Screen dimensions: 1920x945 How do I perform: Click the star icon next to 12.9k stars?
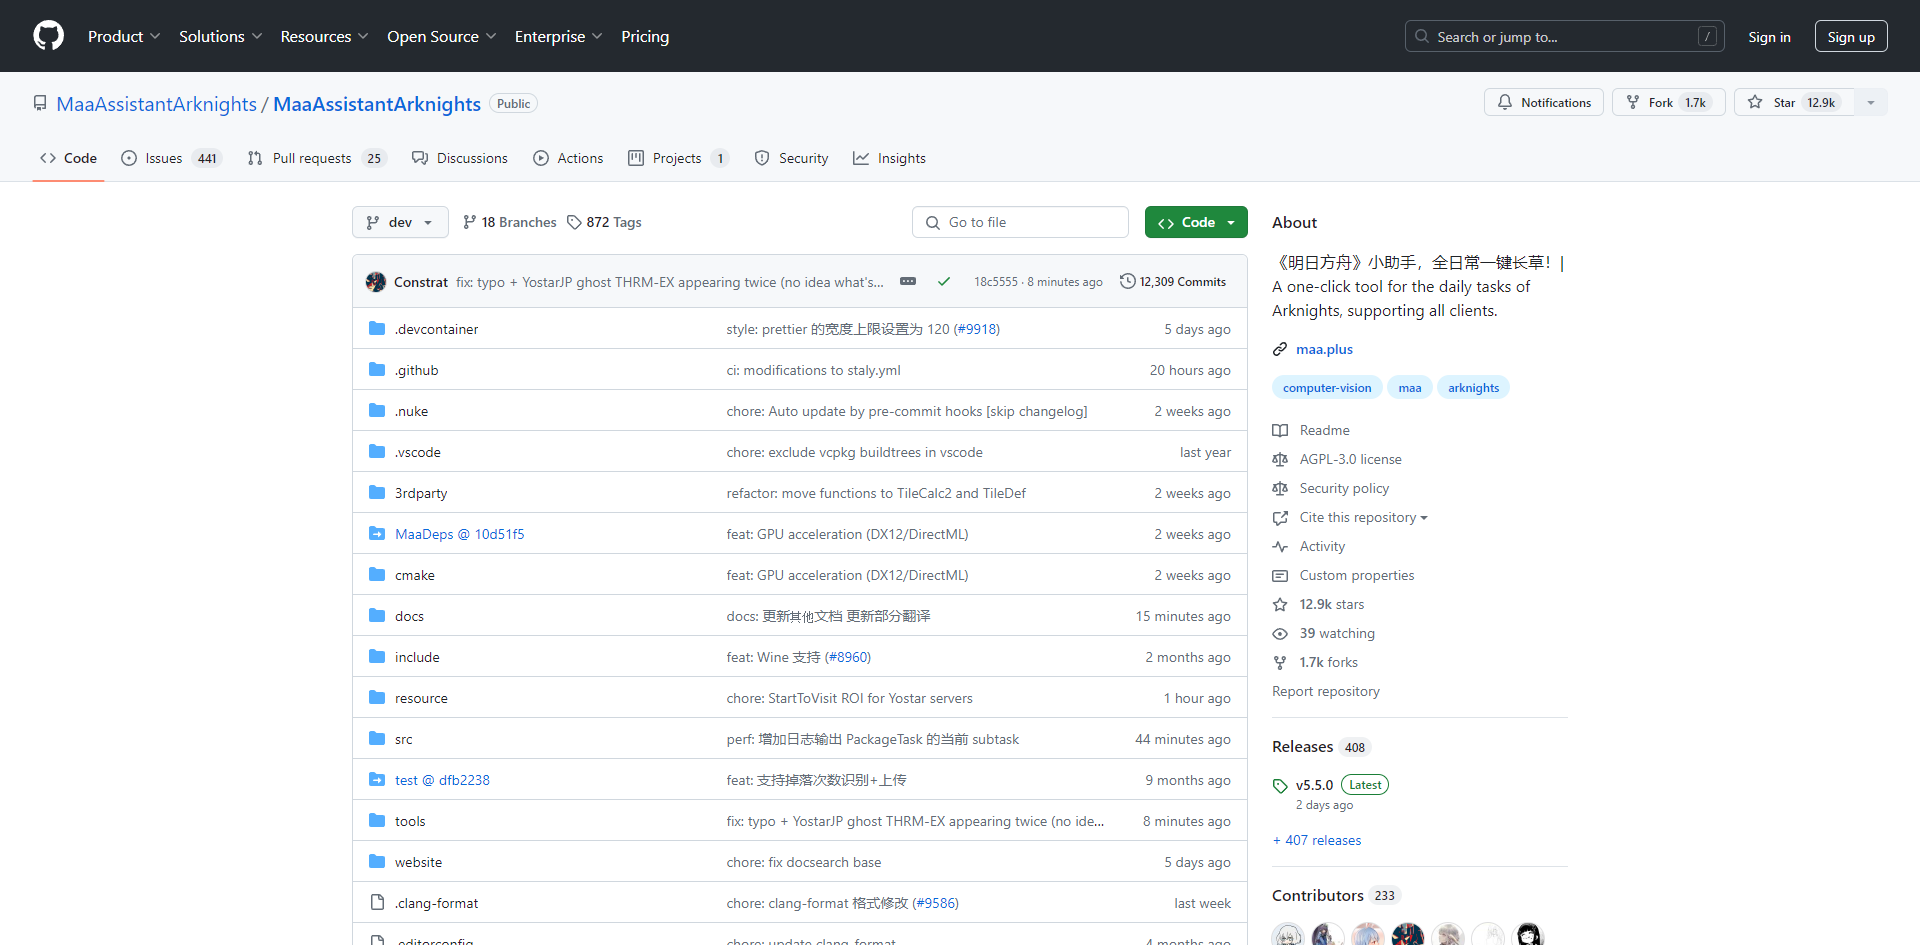(1280, 604)
